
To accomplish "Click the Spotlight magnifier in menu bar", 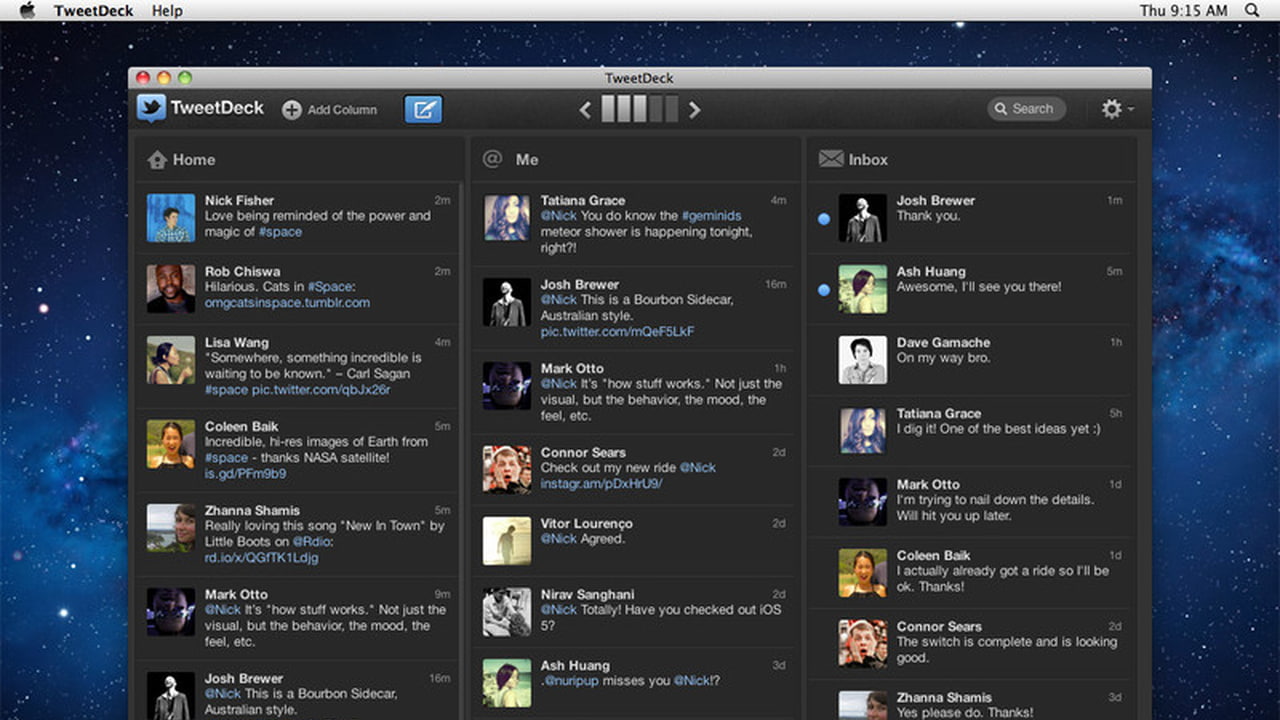I will point(1252,10).
